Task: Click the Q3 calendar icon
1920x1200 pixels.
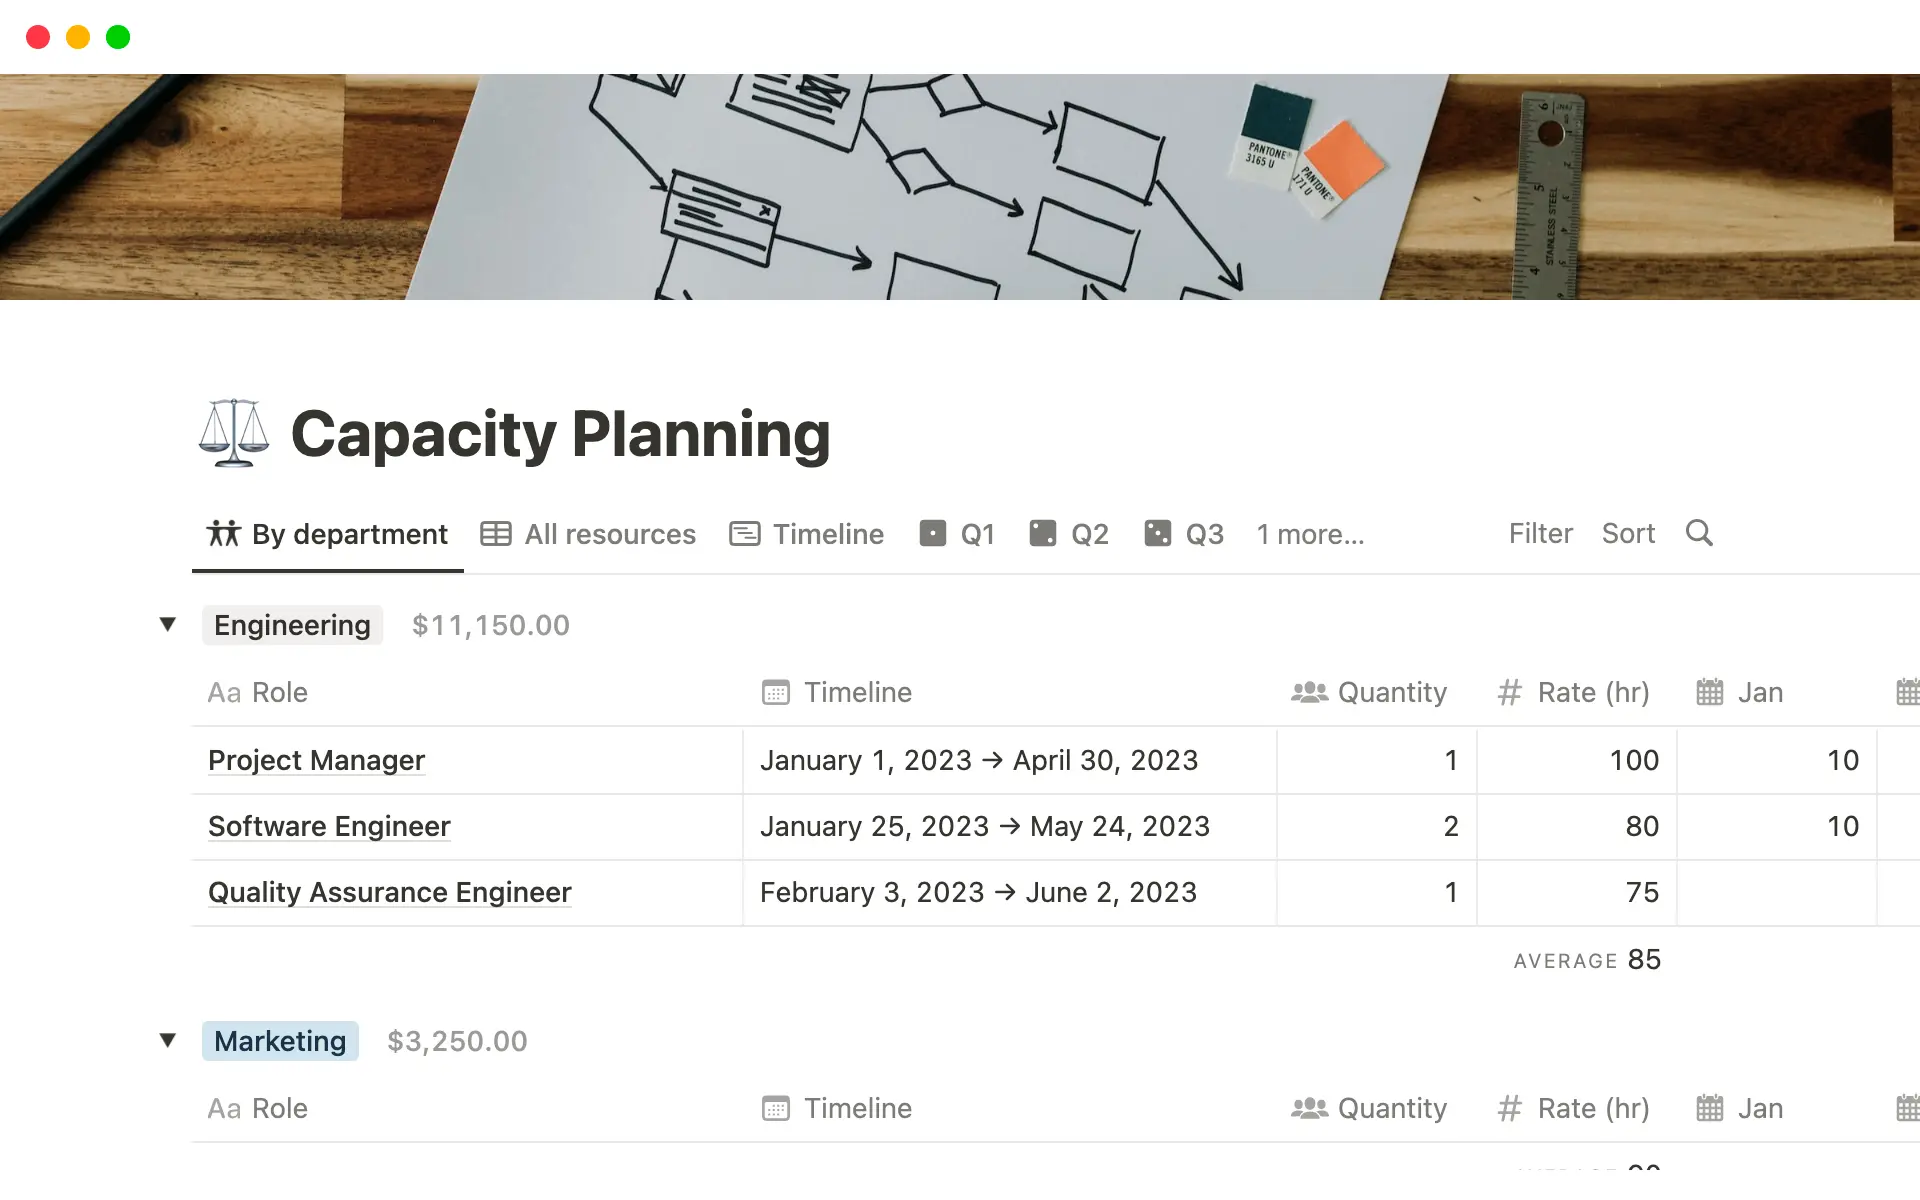Action: [x=1158, y=532]
